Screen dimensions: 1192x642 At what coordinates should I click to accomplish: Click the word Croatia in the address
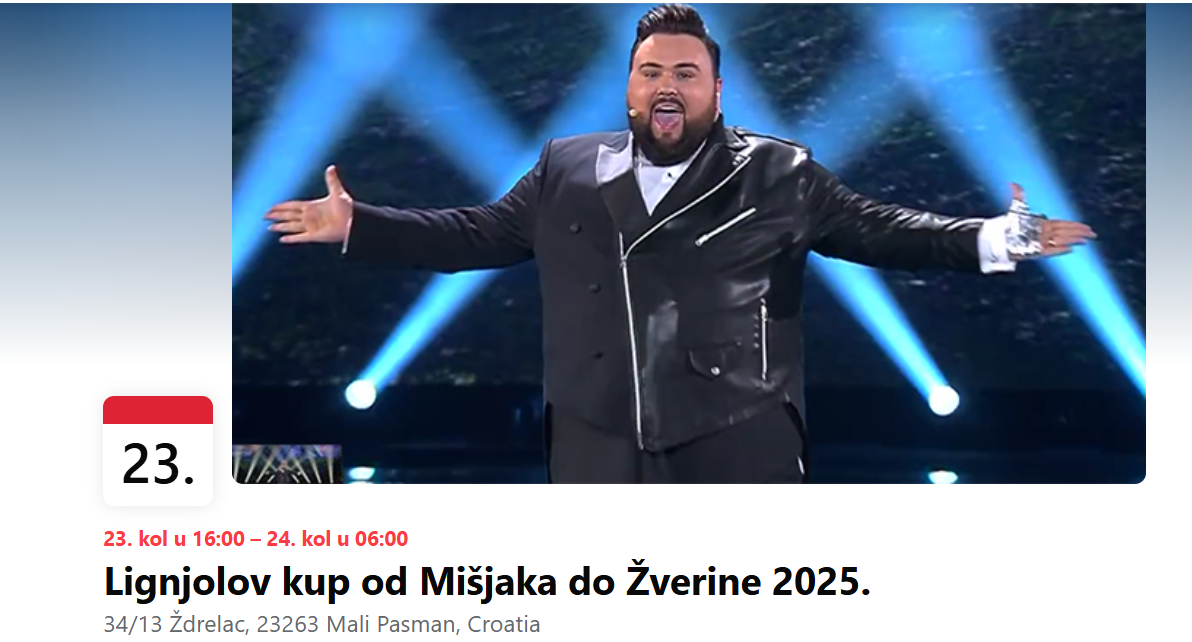pyautogui.click(x=503, y=624)
